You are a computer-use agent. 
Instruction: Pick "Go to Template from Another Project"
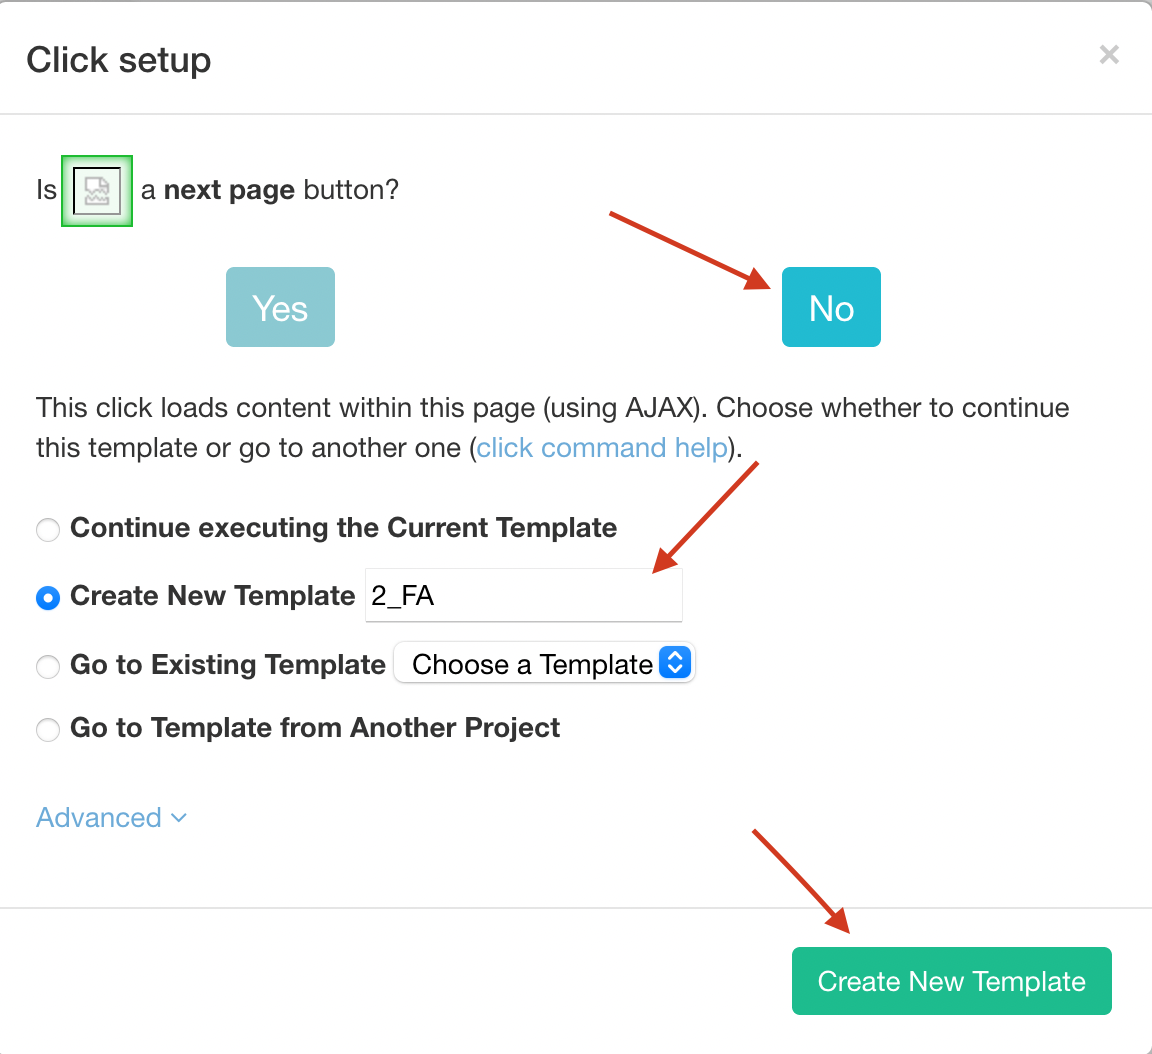47,729
